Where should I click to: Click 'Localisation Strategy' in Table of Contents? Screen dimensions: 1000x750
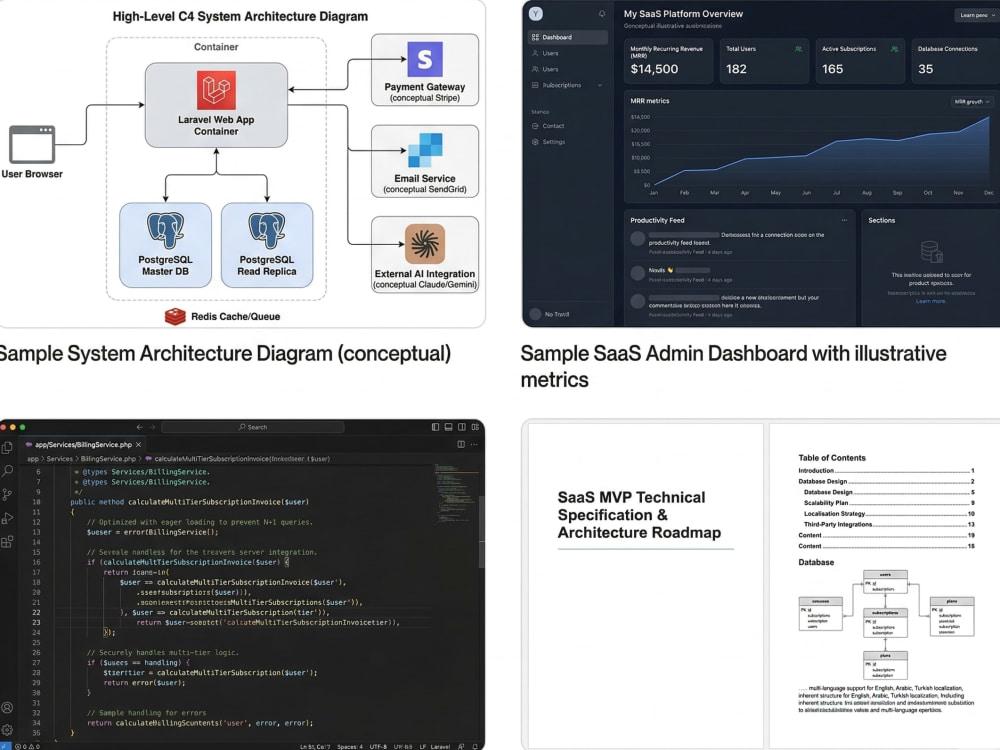click(x=834, y=513)
